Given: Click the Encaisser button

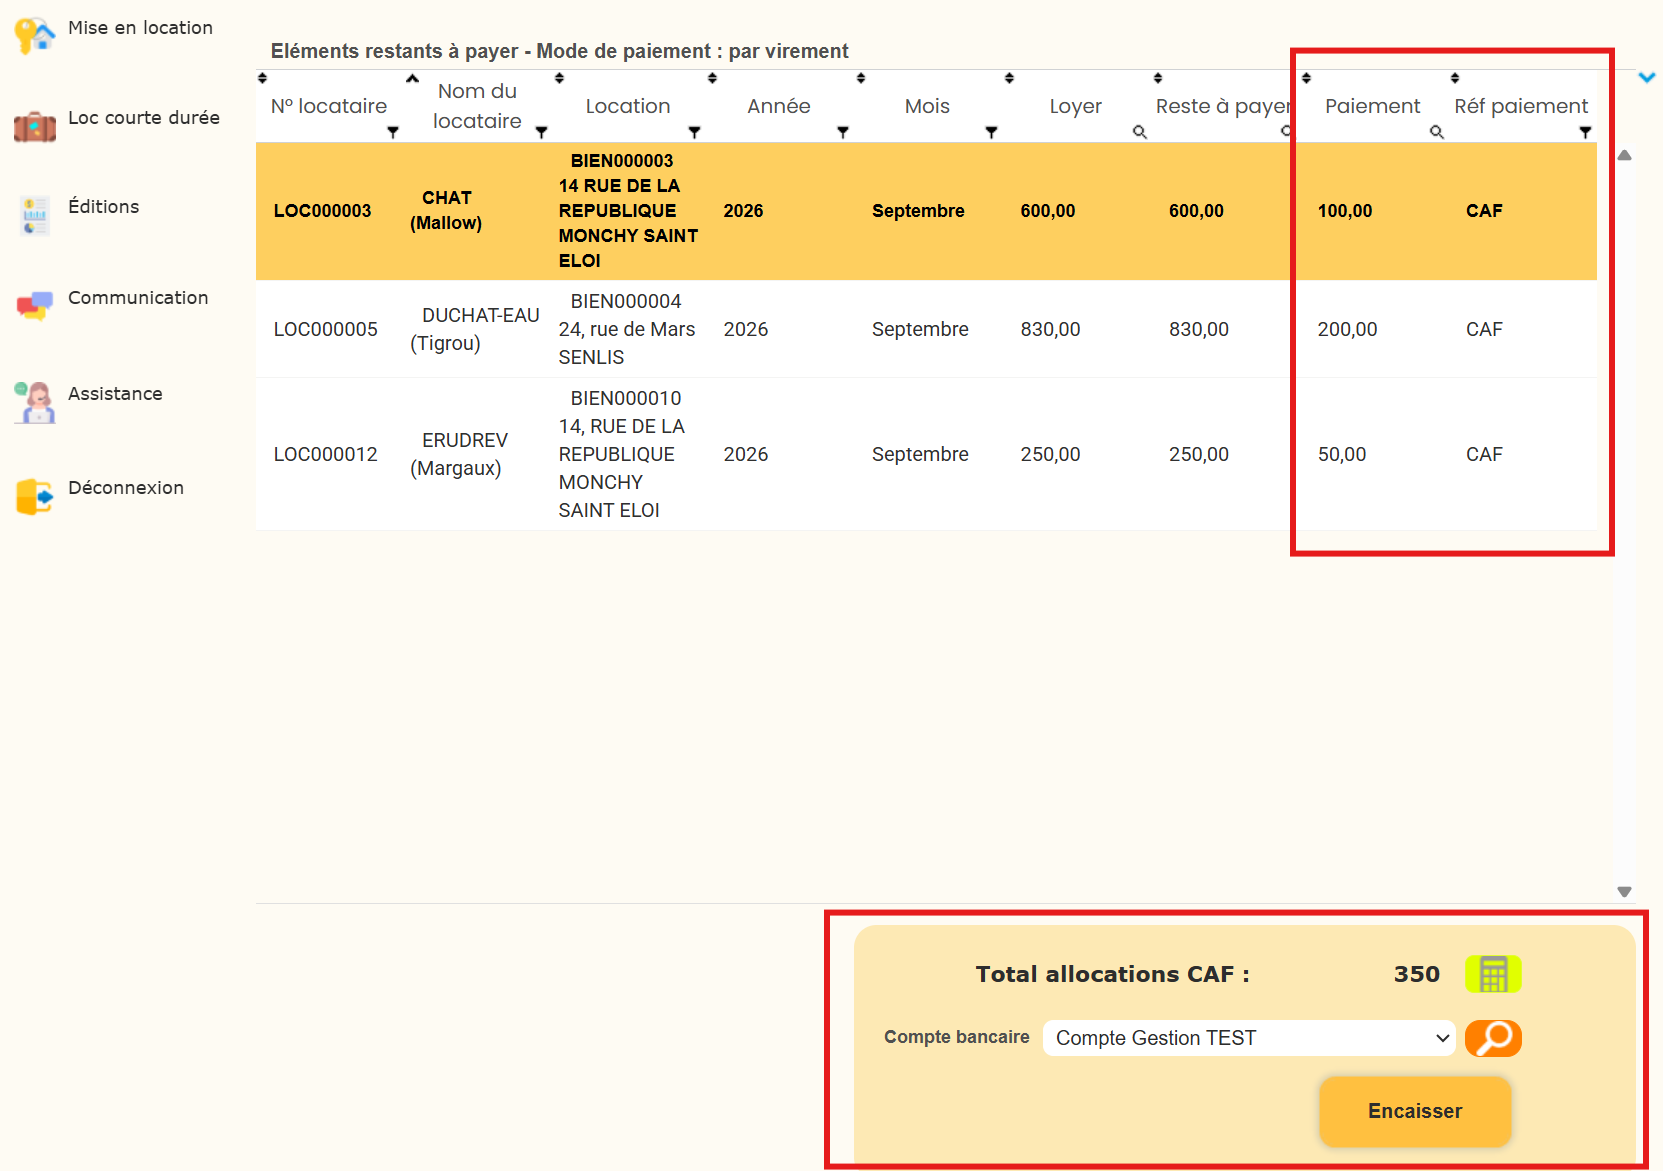Looking at the screenshot, I should (x=1415, y=1111).
